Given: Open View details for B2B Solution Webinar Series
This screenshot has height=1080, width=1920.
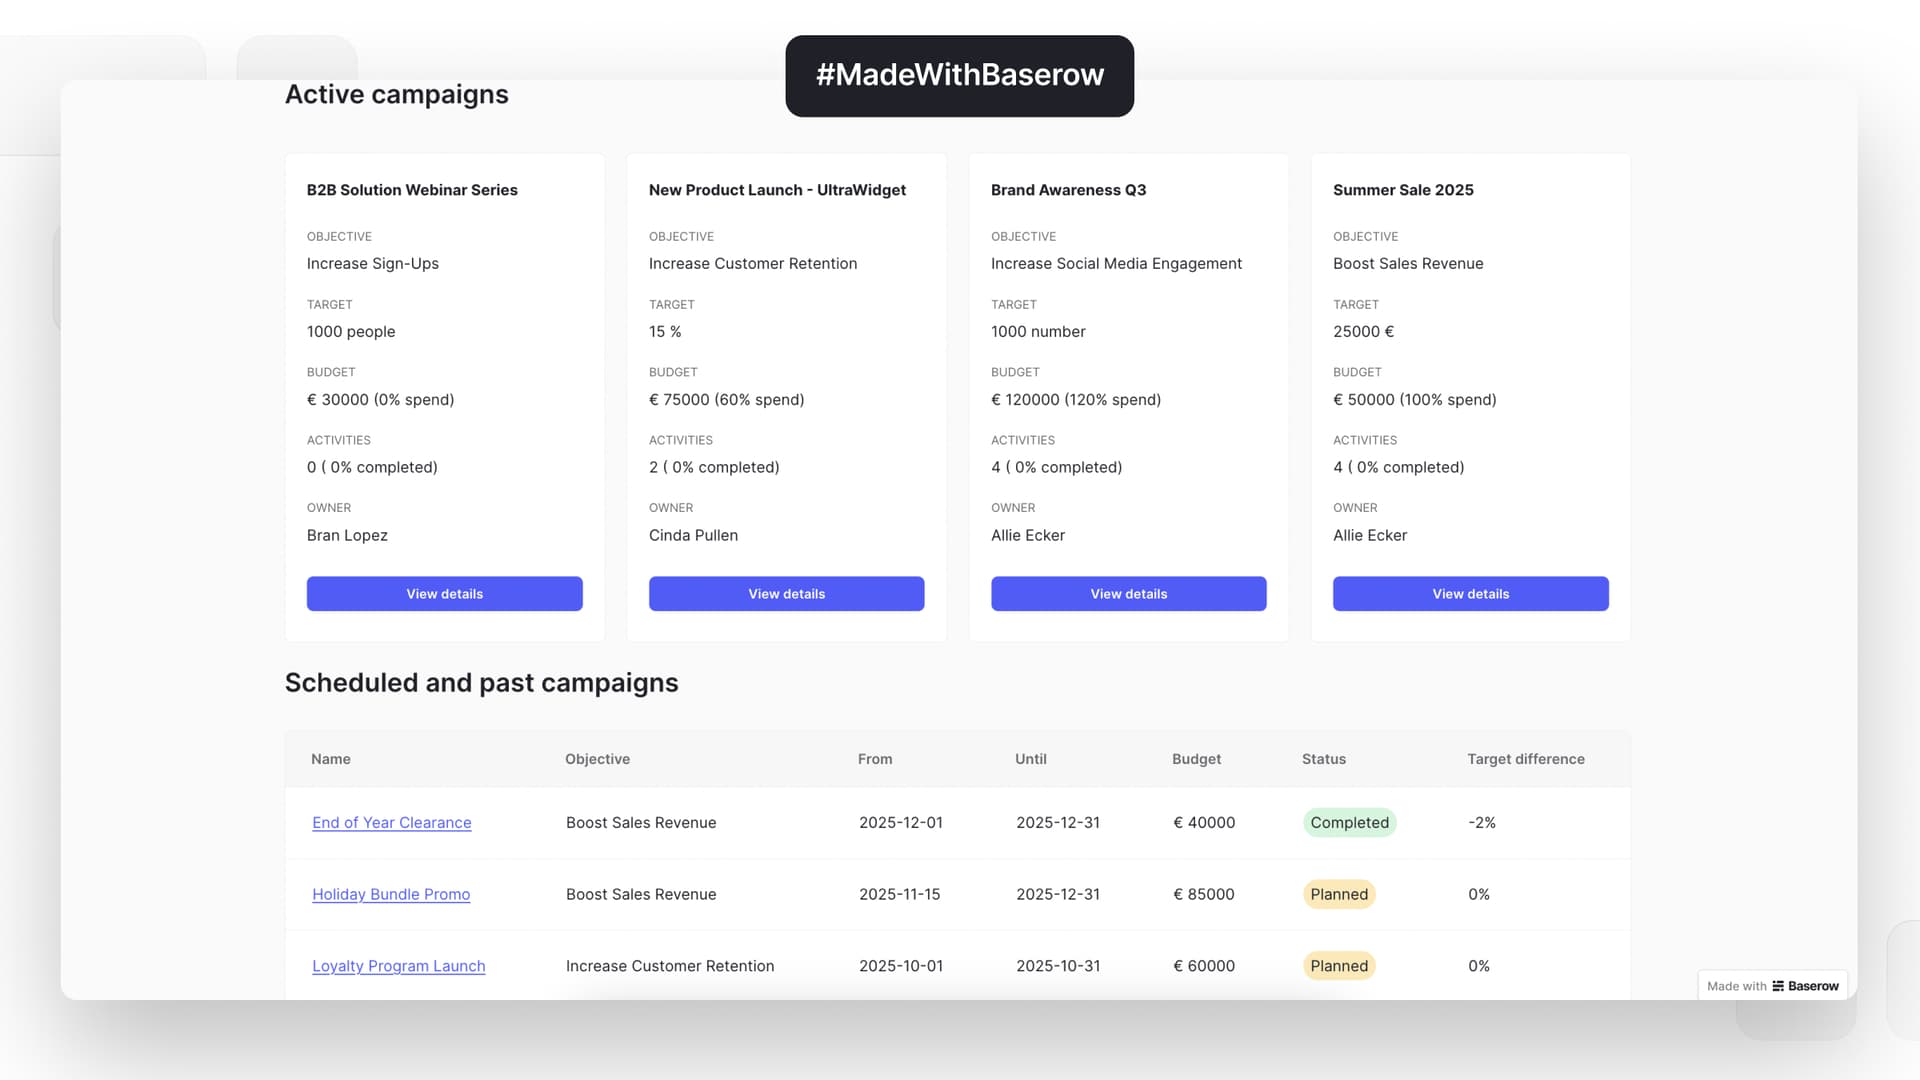Looking at the screenshot, I should click(444, 593).
